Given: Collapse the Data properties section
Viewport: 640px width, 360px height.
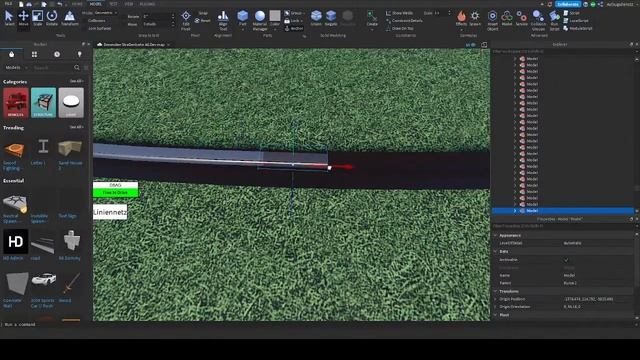Looking at the screenshot, I should 496,251.
